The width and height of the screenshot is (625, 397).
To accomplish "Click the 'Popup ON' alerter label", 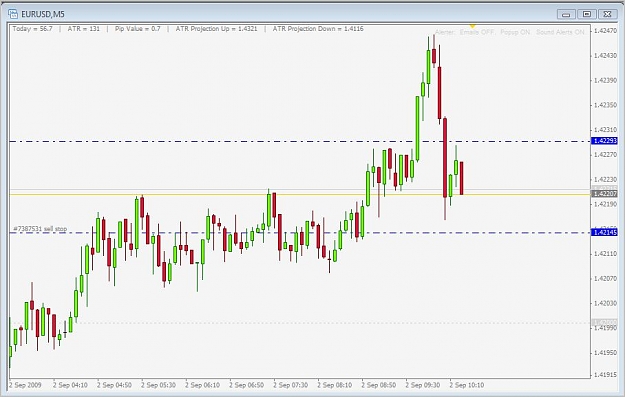I will 515,32.
